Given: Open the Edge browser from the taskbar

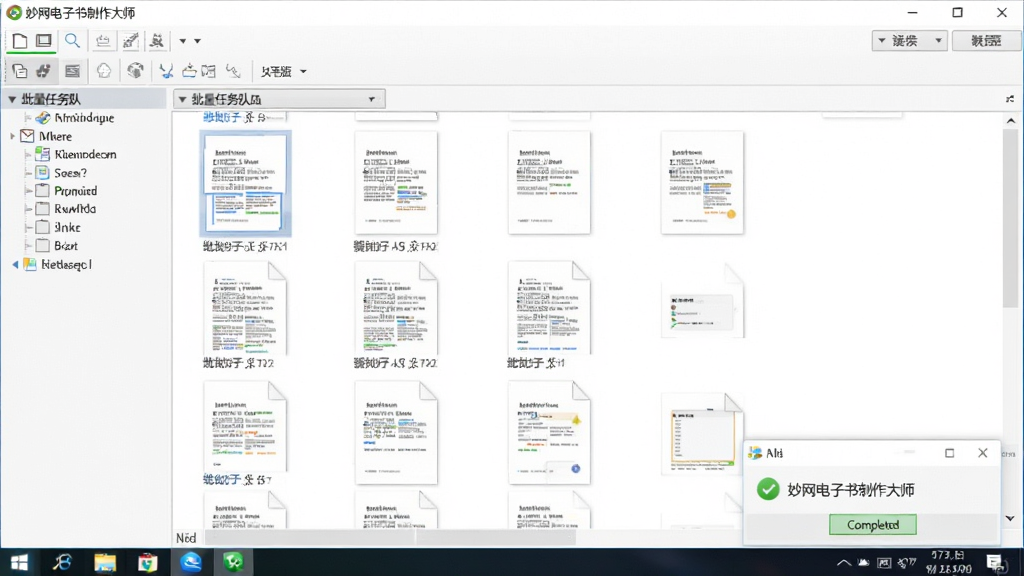Looking at the screenshot, I should pyautogui.click(x=191, y=562).
